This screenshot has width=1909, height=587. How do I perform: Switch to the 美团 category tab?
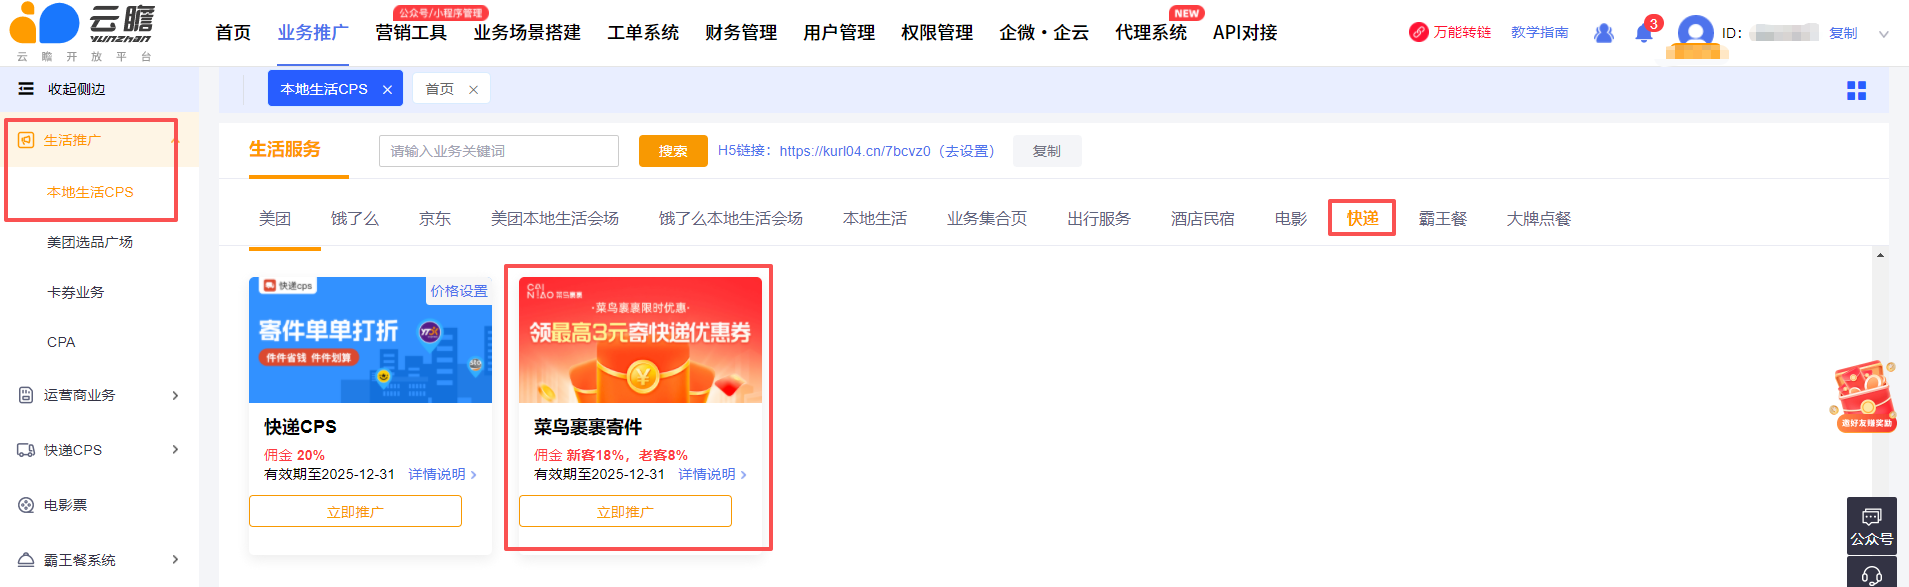tap(275, 218)
